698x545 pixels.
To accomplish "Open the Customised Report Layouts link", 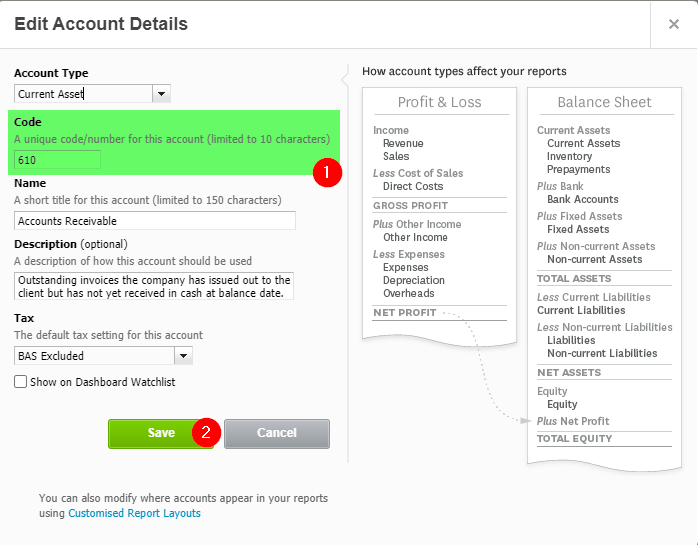I will pos(134,513).
